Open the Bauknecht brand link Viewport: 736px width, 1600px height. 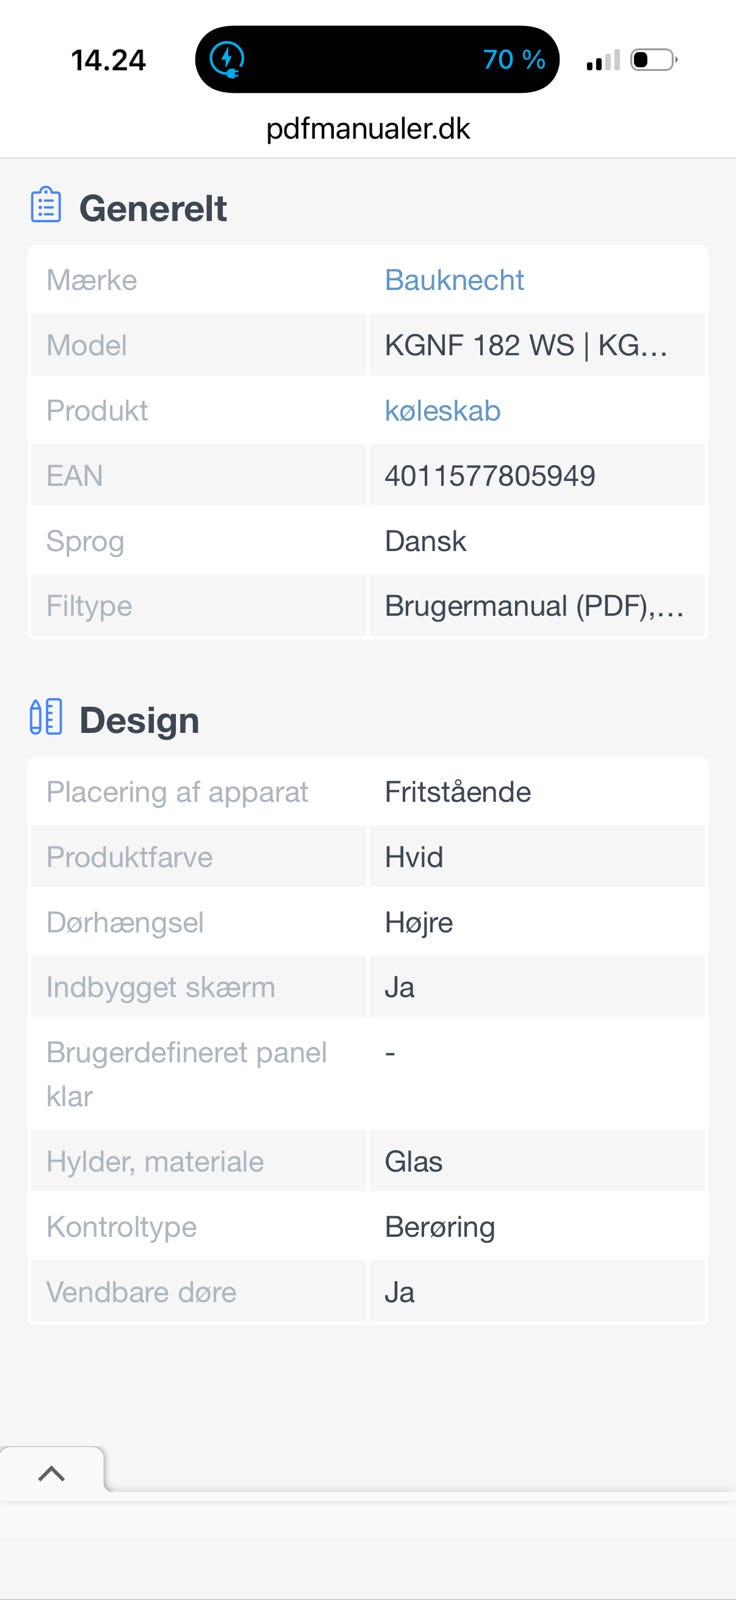(x=454, y=280)
